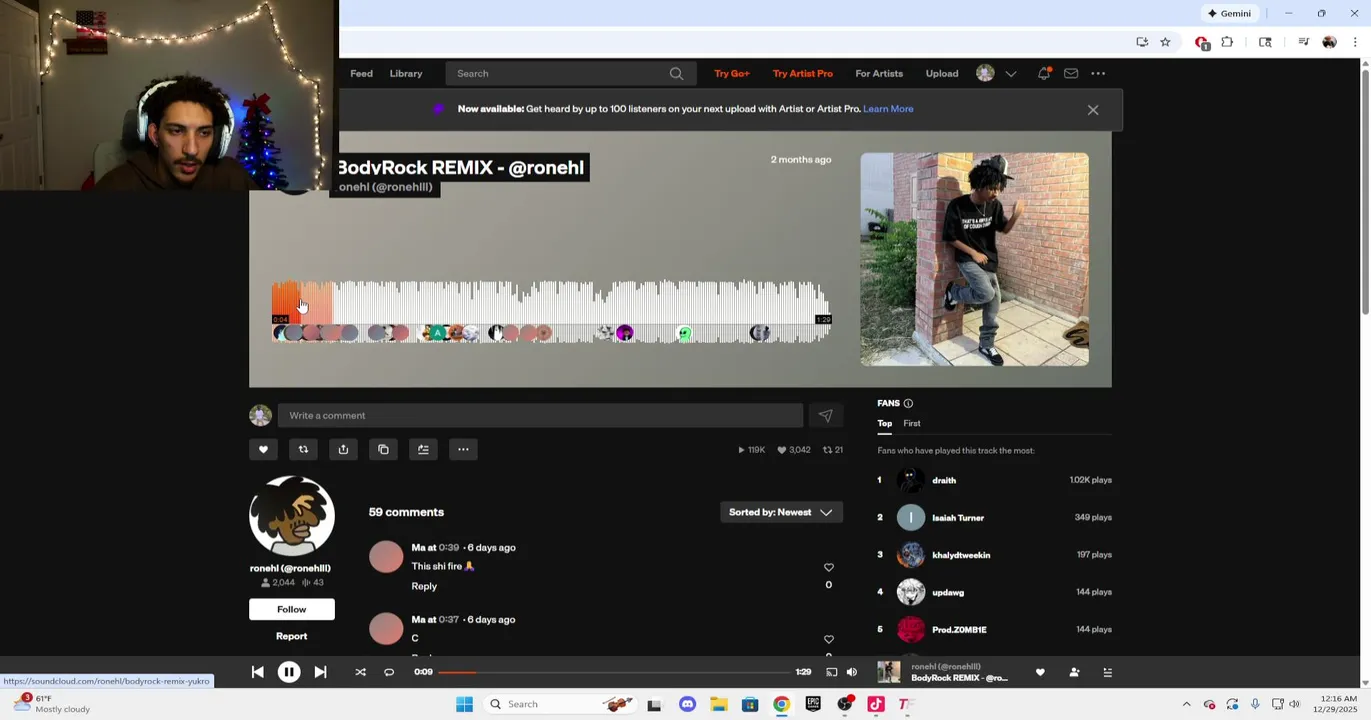Toggle shuffle in the player bar
Image resolution: width=1371 pixels, height=720 pixels.
(x=360, y=672)
